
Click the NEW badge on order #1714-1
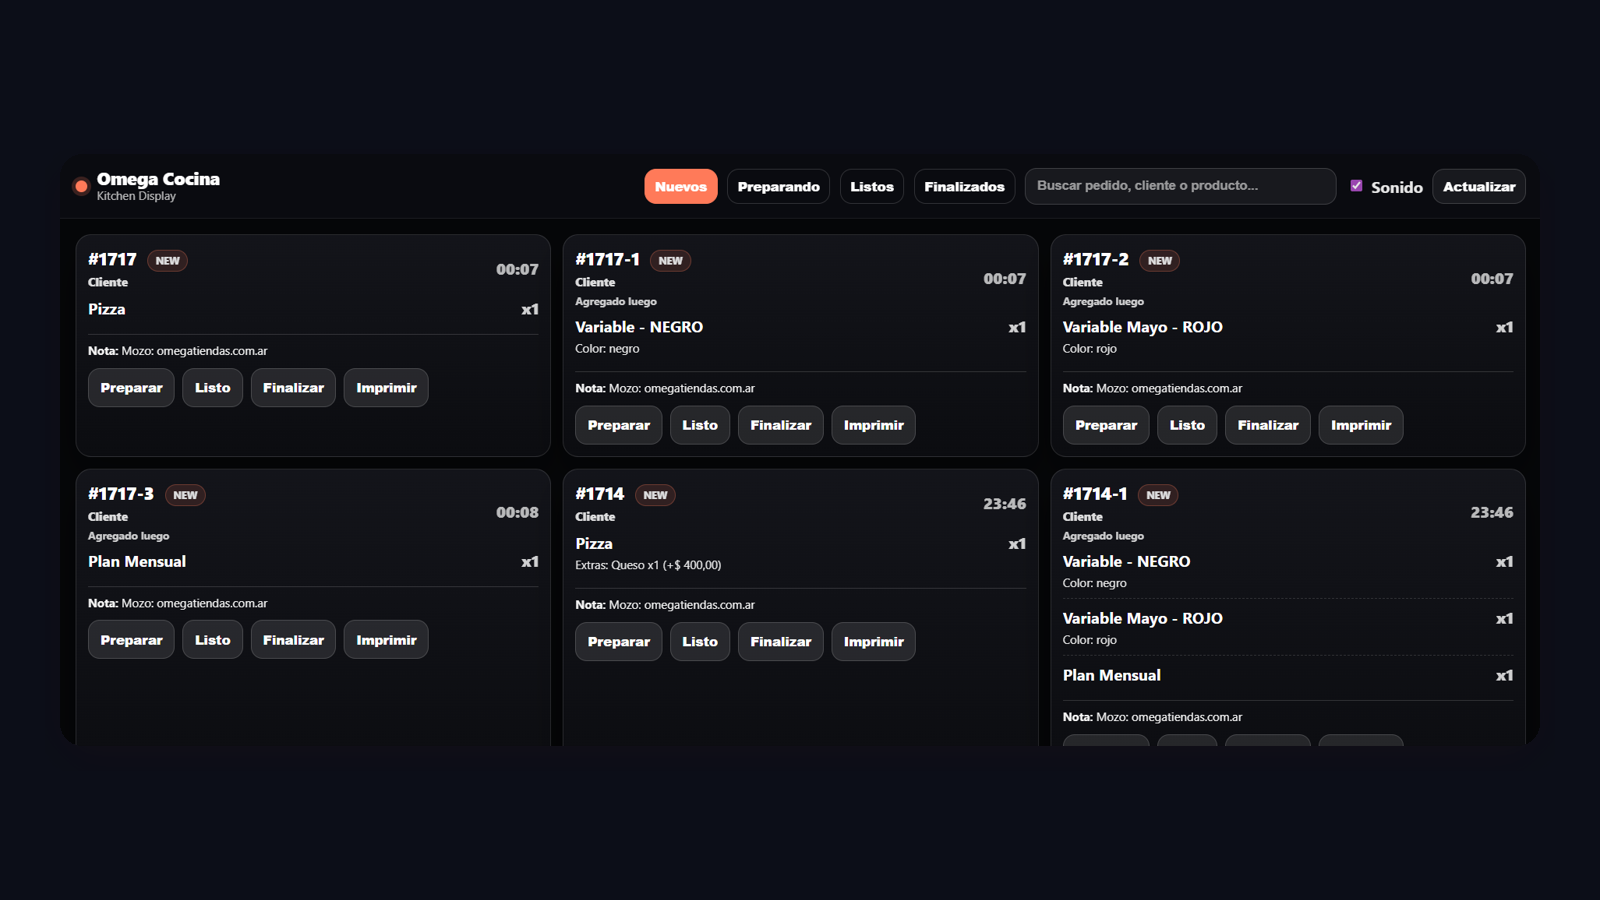pyautogui.click(x=1158, y=495)
